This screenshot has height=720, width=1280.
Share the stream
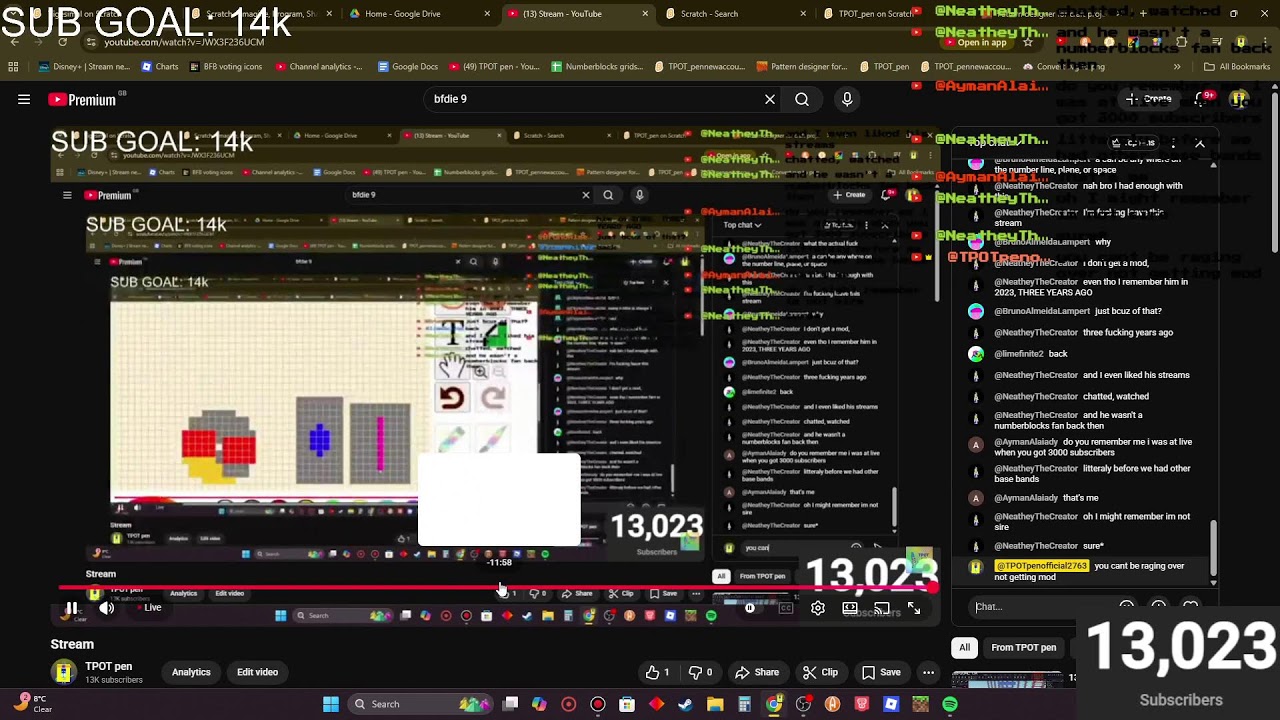pos(757,672)
